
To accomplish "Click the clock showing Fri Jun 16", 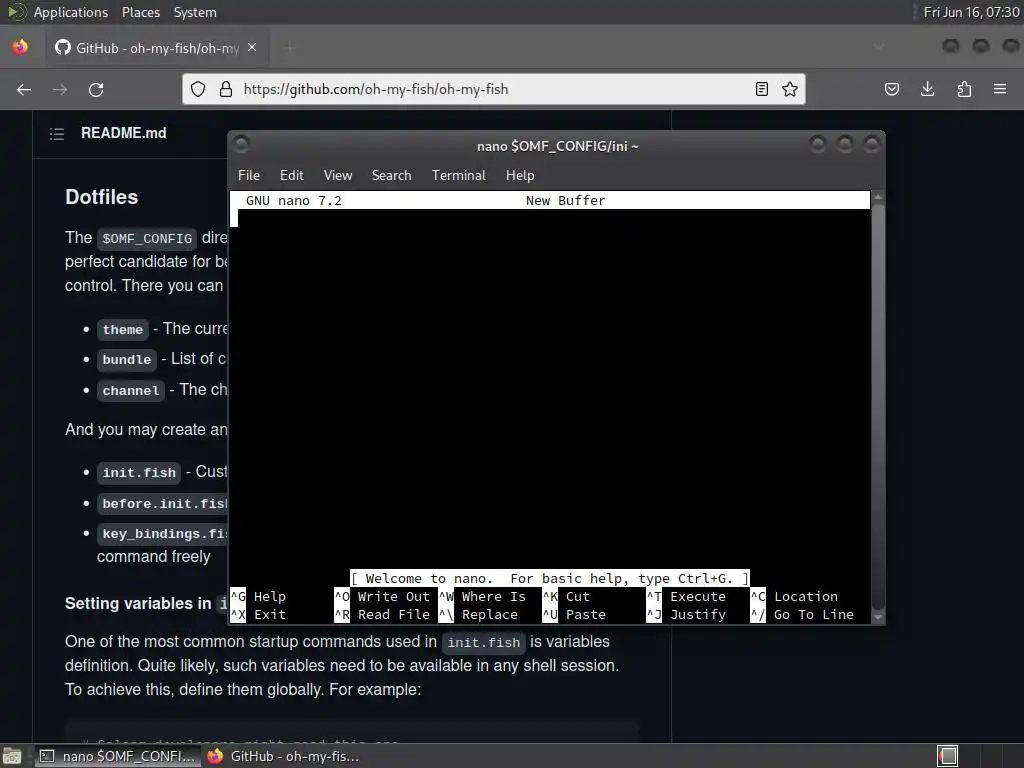I will point(971,12).
